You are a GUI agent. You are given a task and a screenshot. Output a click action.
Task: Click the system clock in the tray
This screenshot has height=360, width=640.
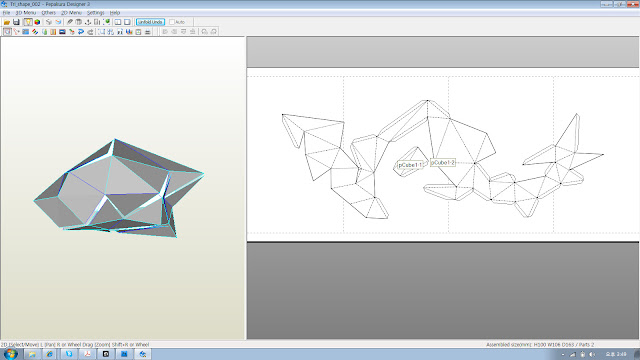[616, 354]
